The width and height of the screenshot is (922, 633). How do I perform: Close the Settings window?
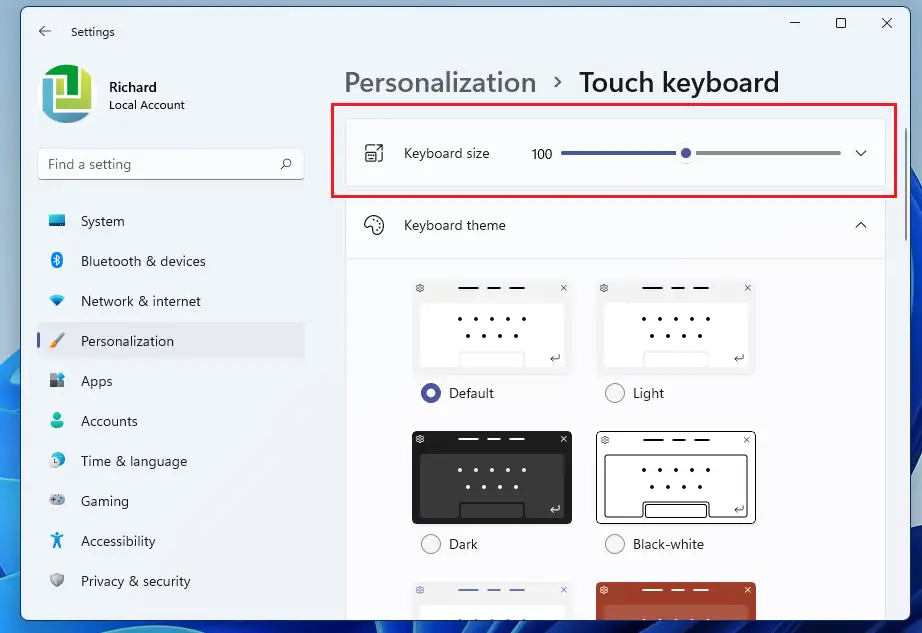pos(887,23)
